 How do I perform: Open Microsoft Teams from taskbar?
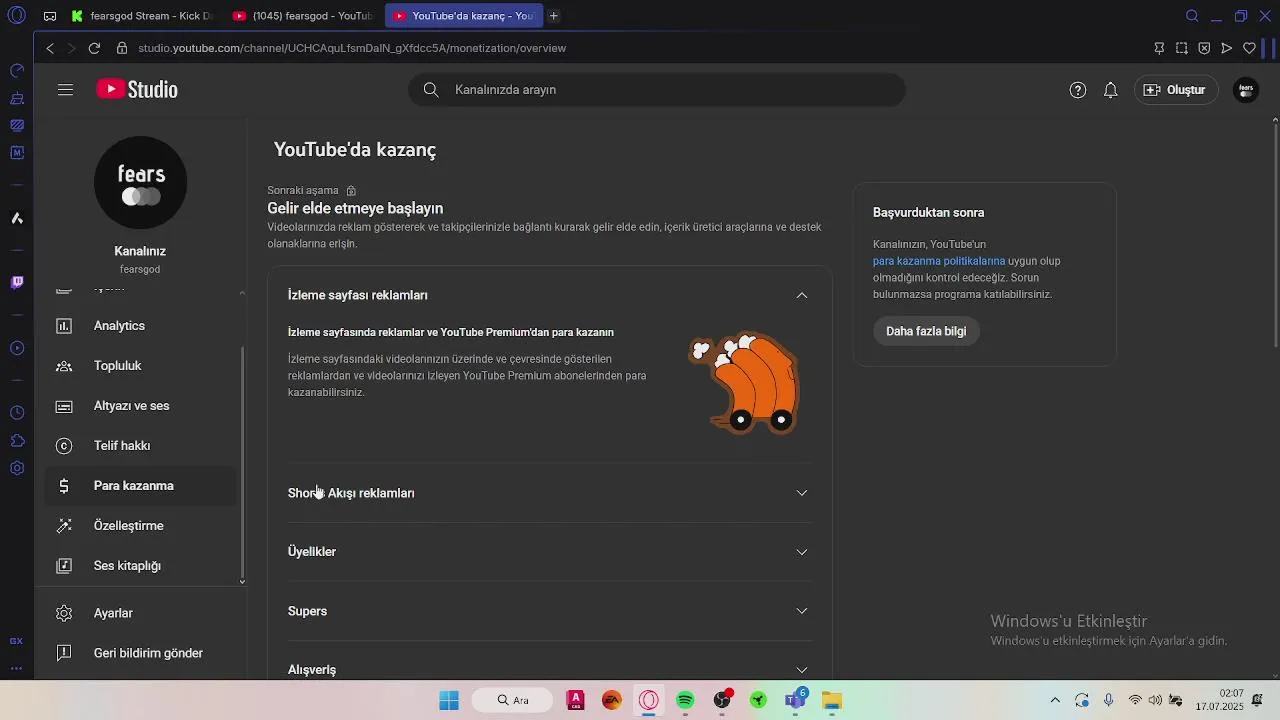point(796,700)
